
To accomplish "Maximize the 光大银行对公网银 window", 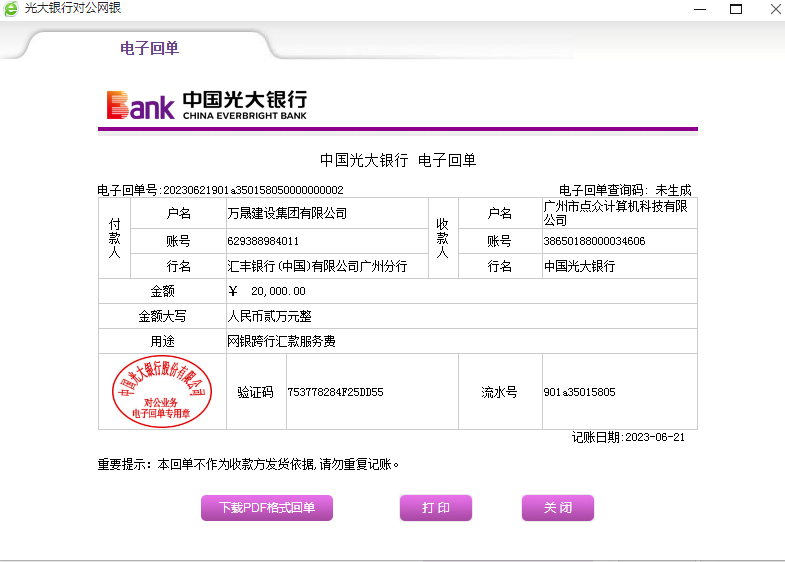I will pyautogui.click(x=736, y=9).
